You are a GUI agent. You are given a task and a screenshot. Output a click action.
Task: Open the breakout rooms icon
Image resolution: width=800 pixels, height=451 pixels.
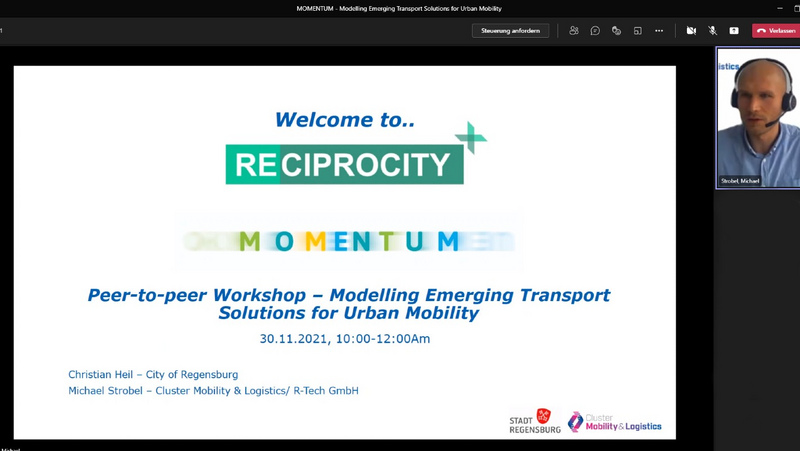tap(638, 31)
